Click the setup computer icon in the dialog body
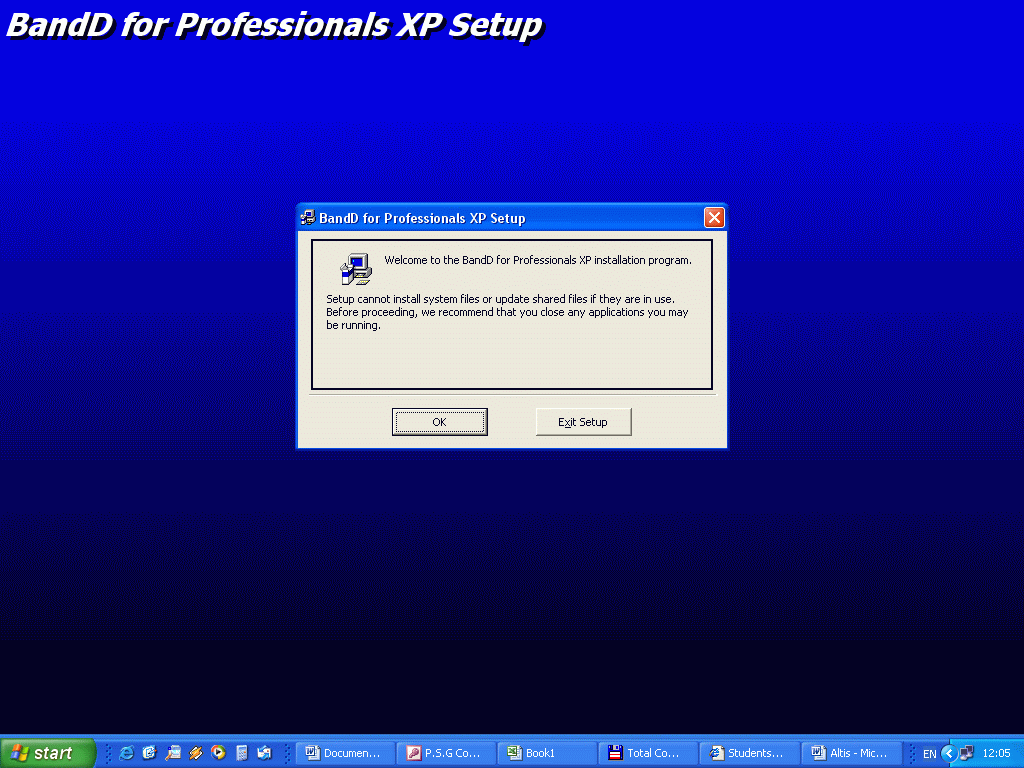The height and width of the screenshot is (768, 1024). (x=356, y=268)
